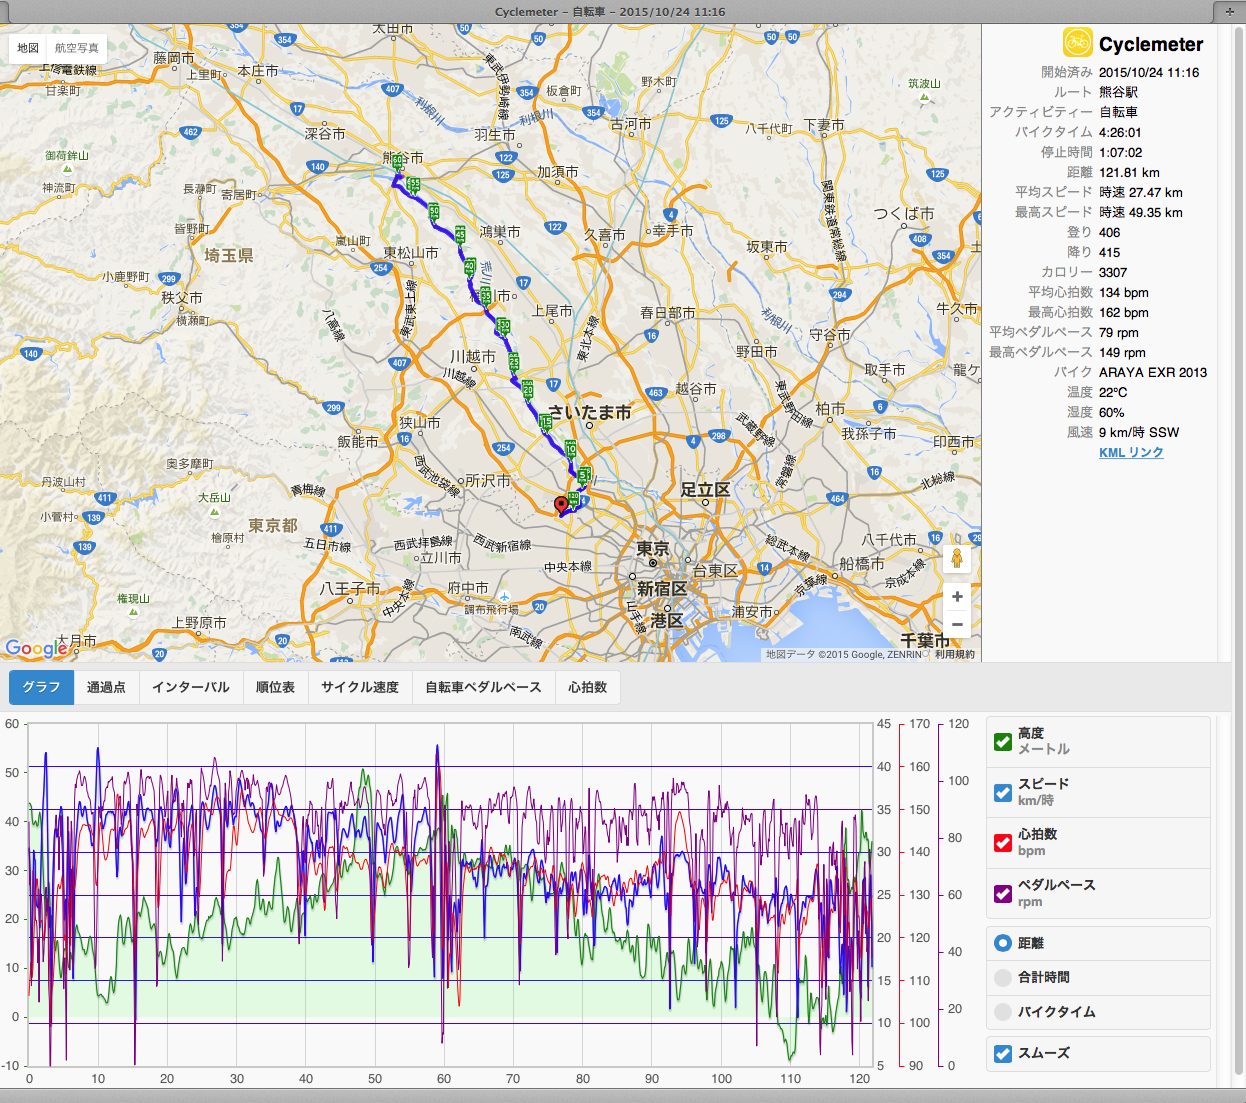
Task: Select the green 35 km route marker
Action: [x=485, y=296]
